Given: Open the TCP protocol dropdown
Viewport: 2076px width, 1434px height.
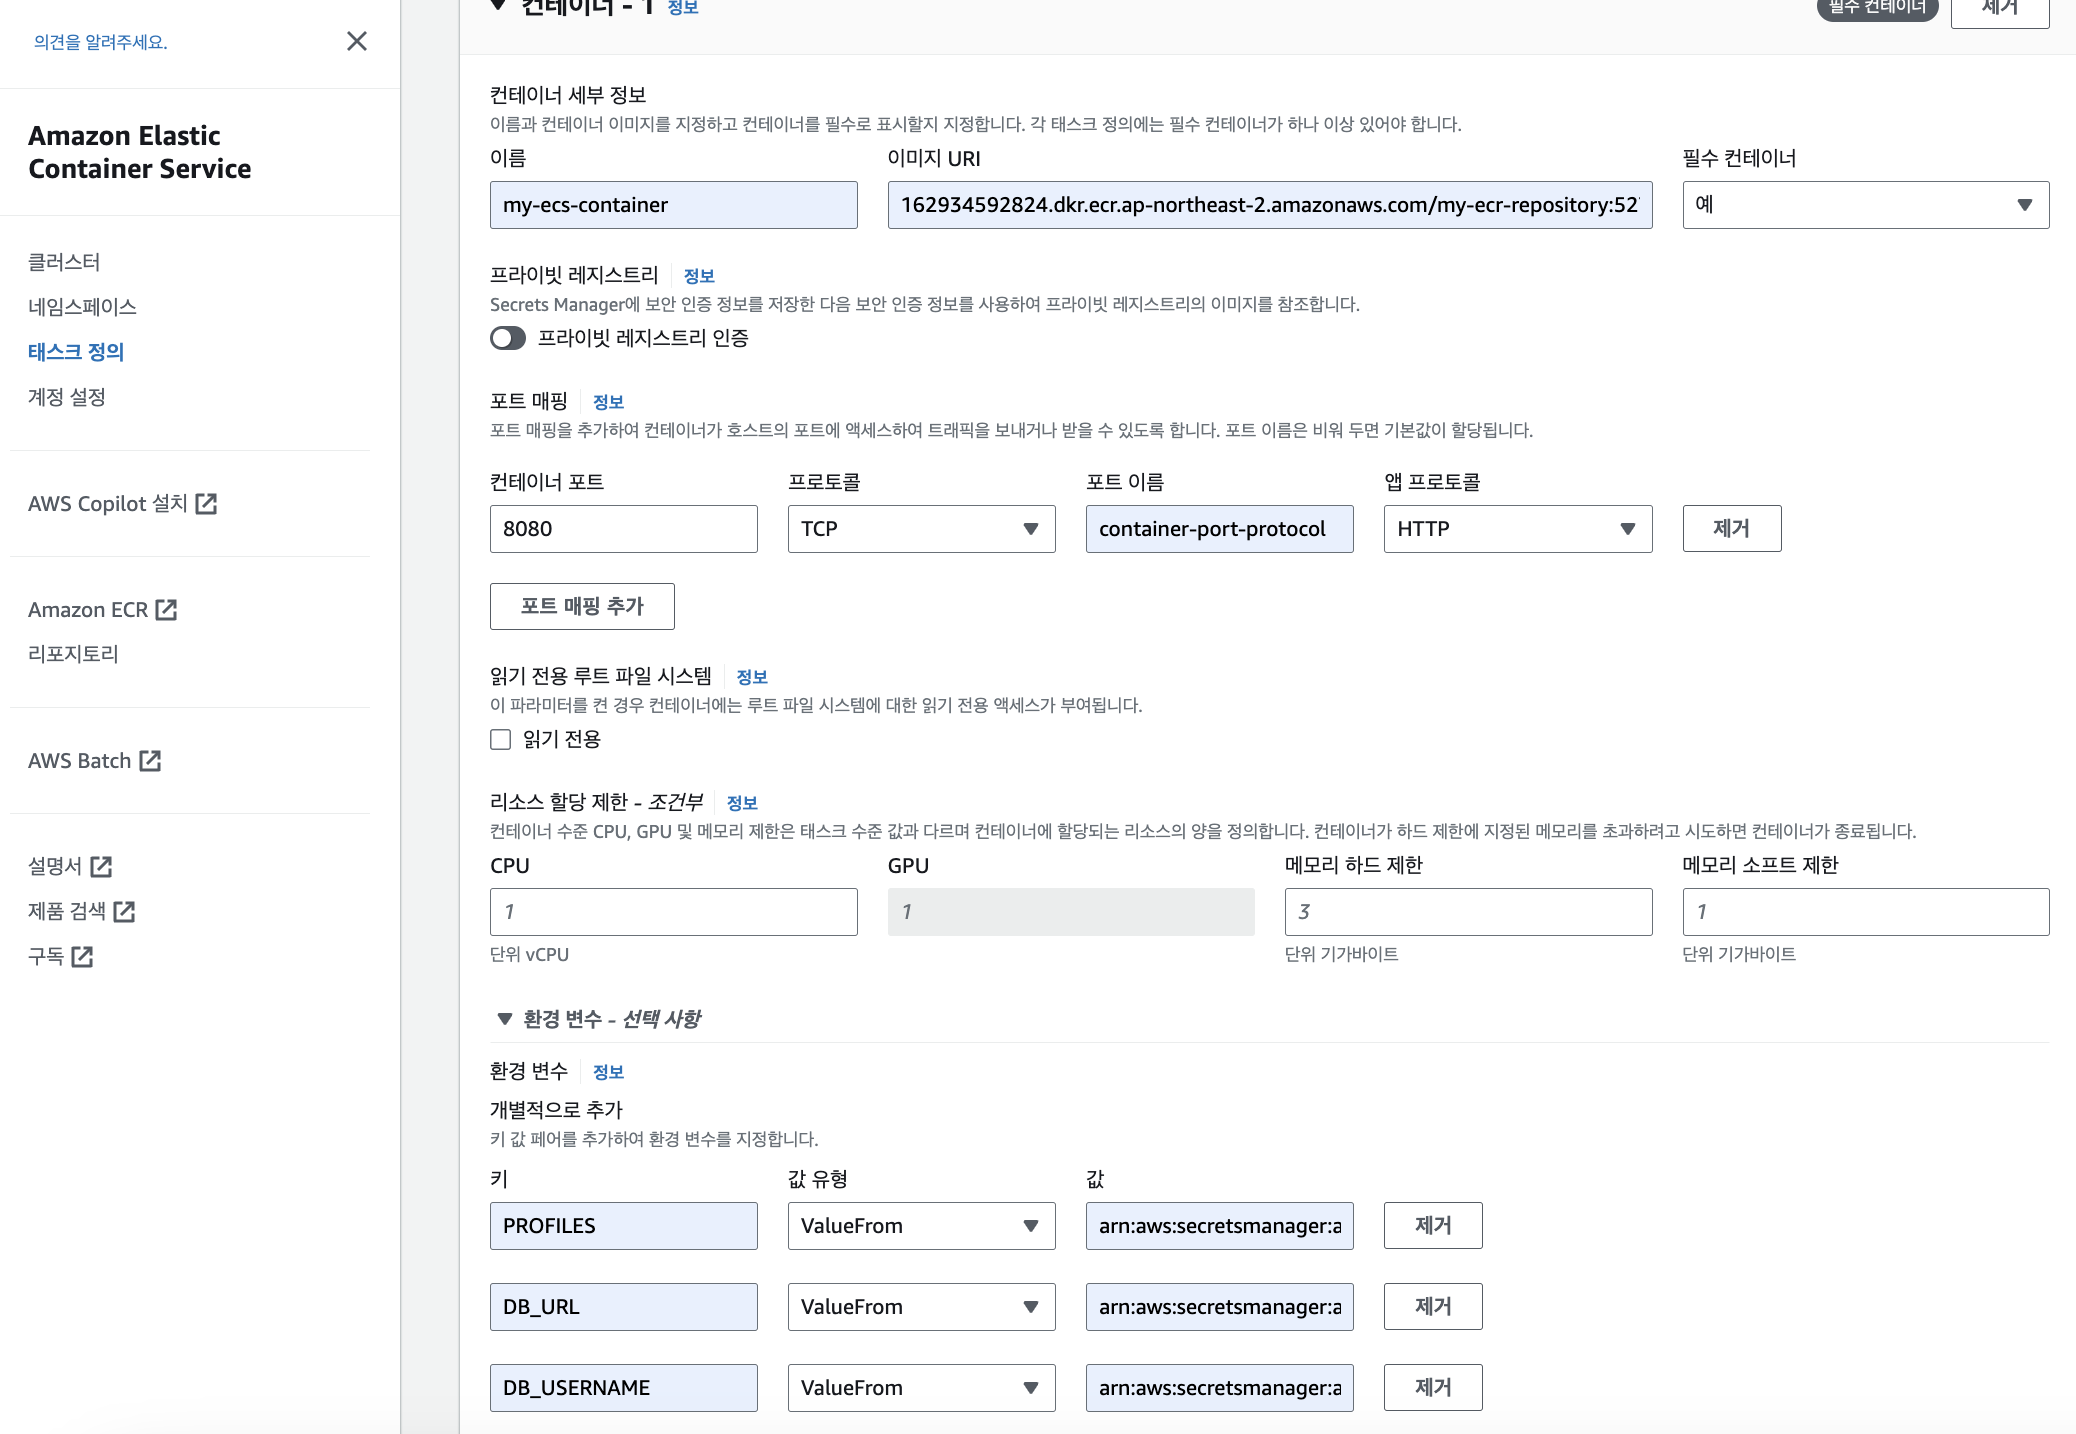Looking at the screenshot, I should pos(920,529).
